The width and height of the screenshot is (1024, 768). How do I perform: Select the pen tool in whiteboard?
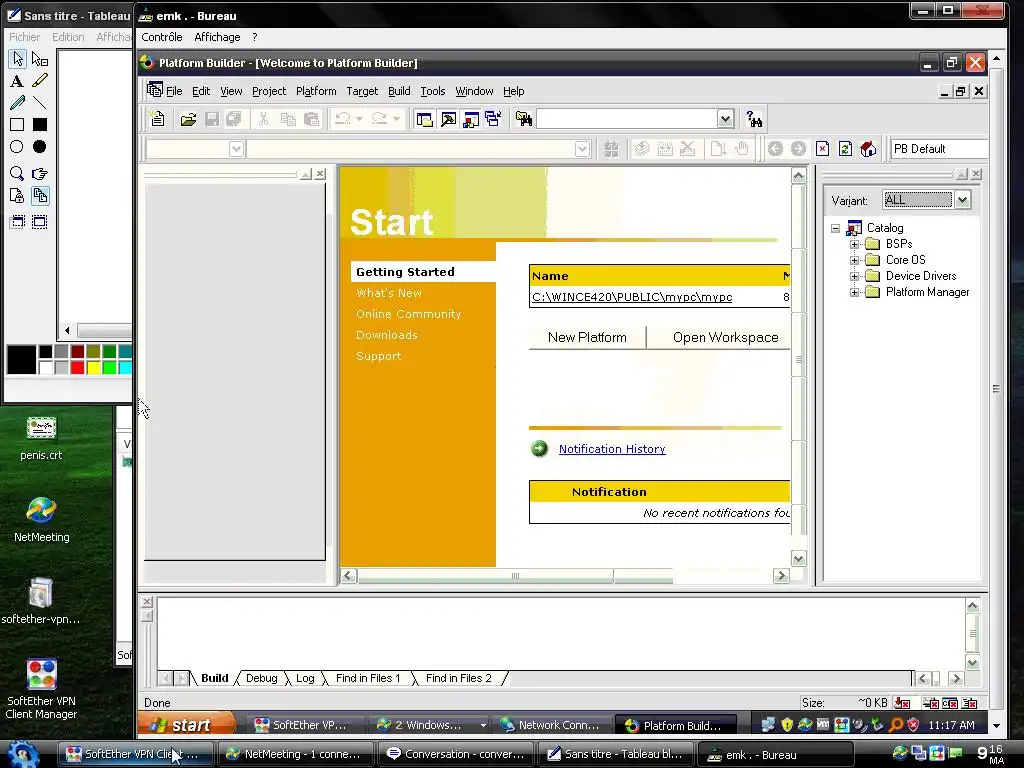(18, 103)
